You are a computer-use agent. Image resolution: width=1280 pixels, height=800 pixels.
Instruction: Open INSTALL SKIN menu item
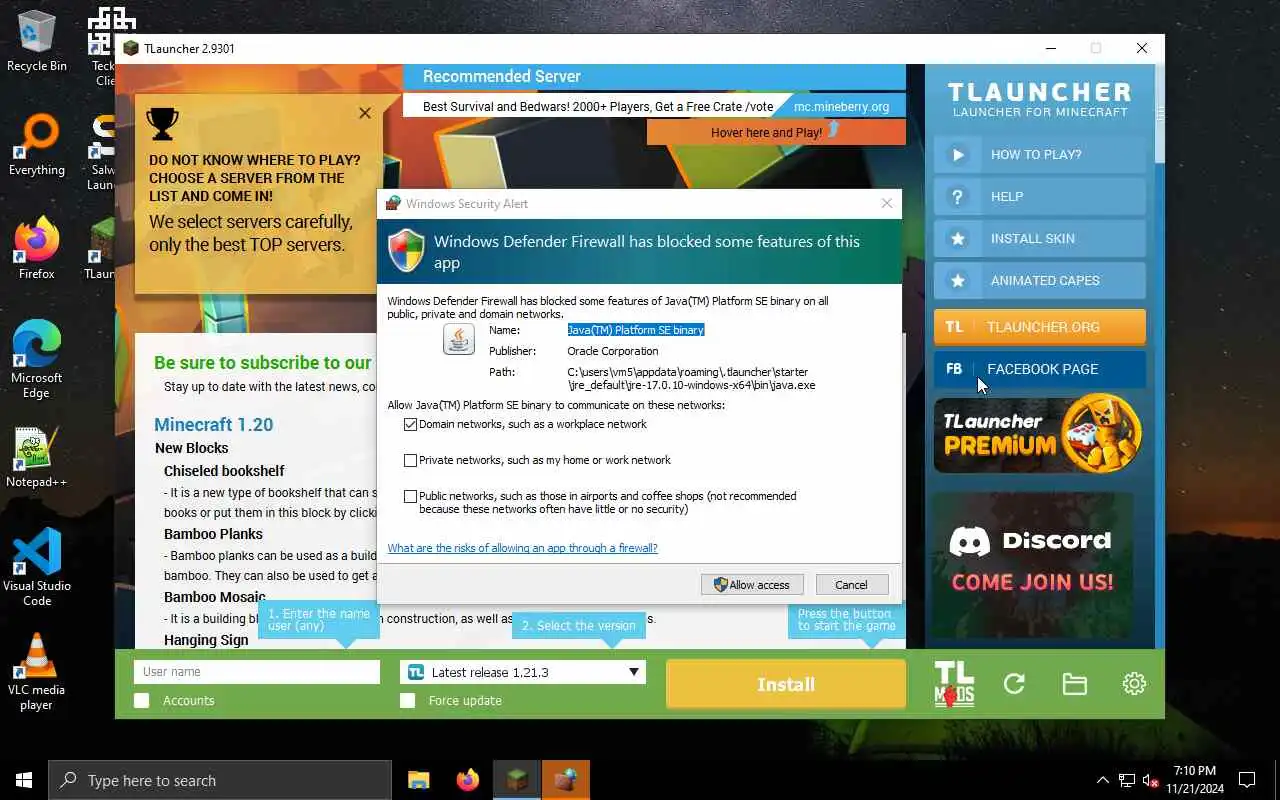coord(1040,239)
